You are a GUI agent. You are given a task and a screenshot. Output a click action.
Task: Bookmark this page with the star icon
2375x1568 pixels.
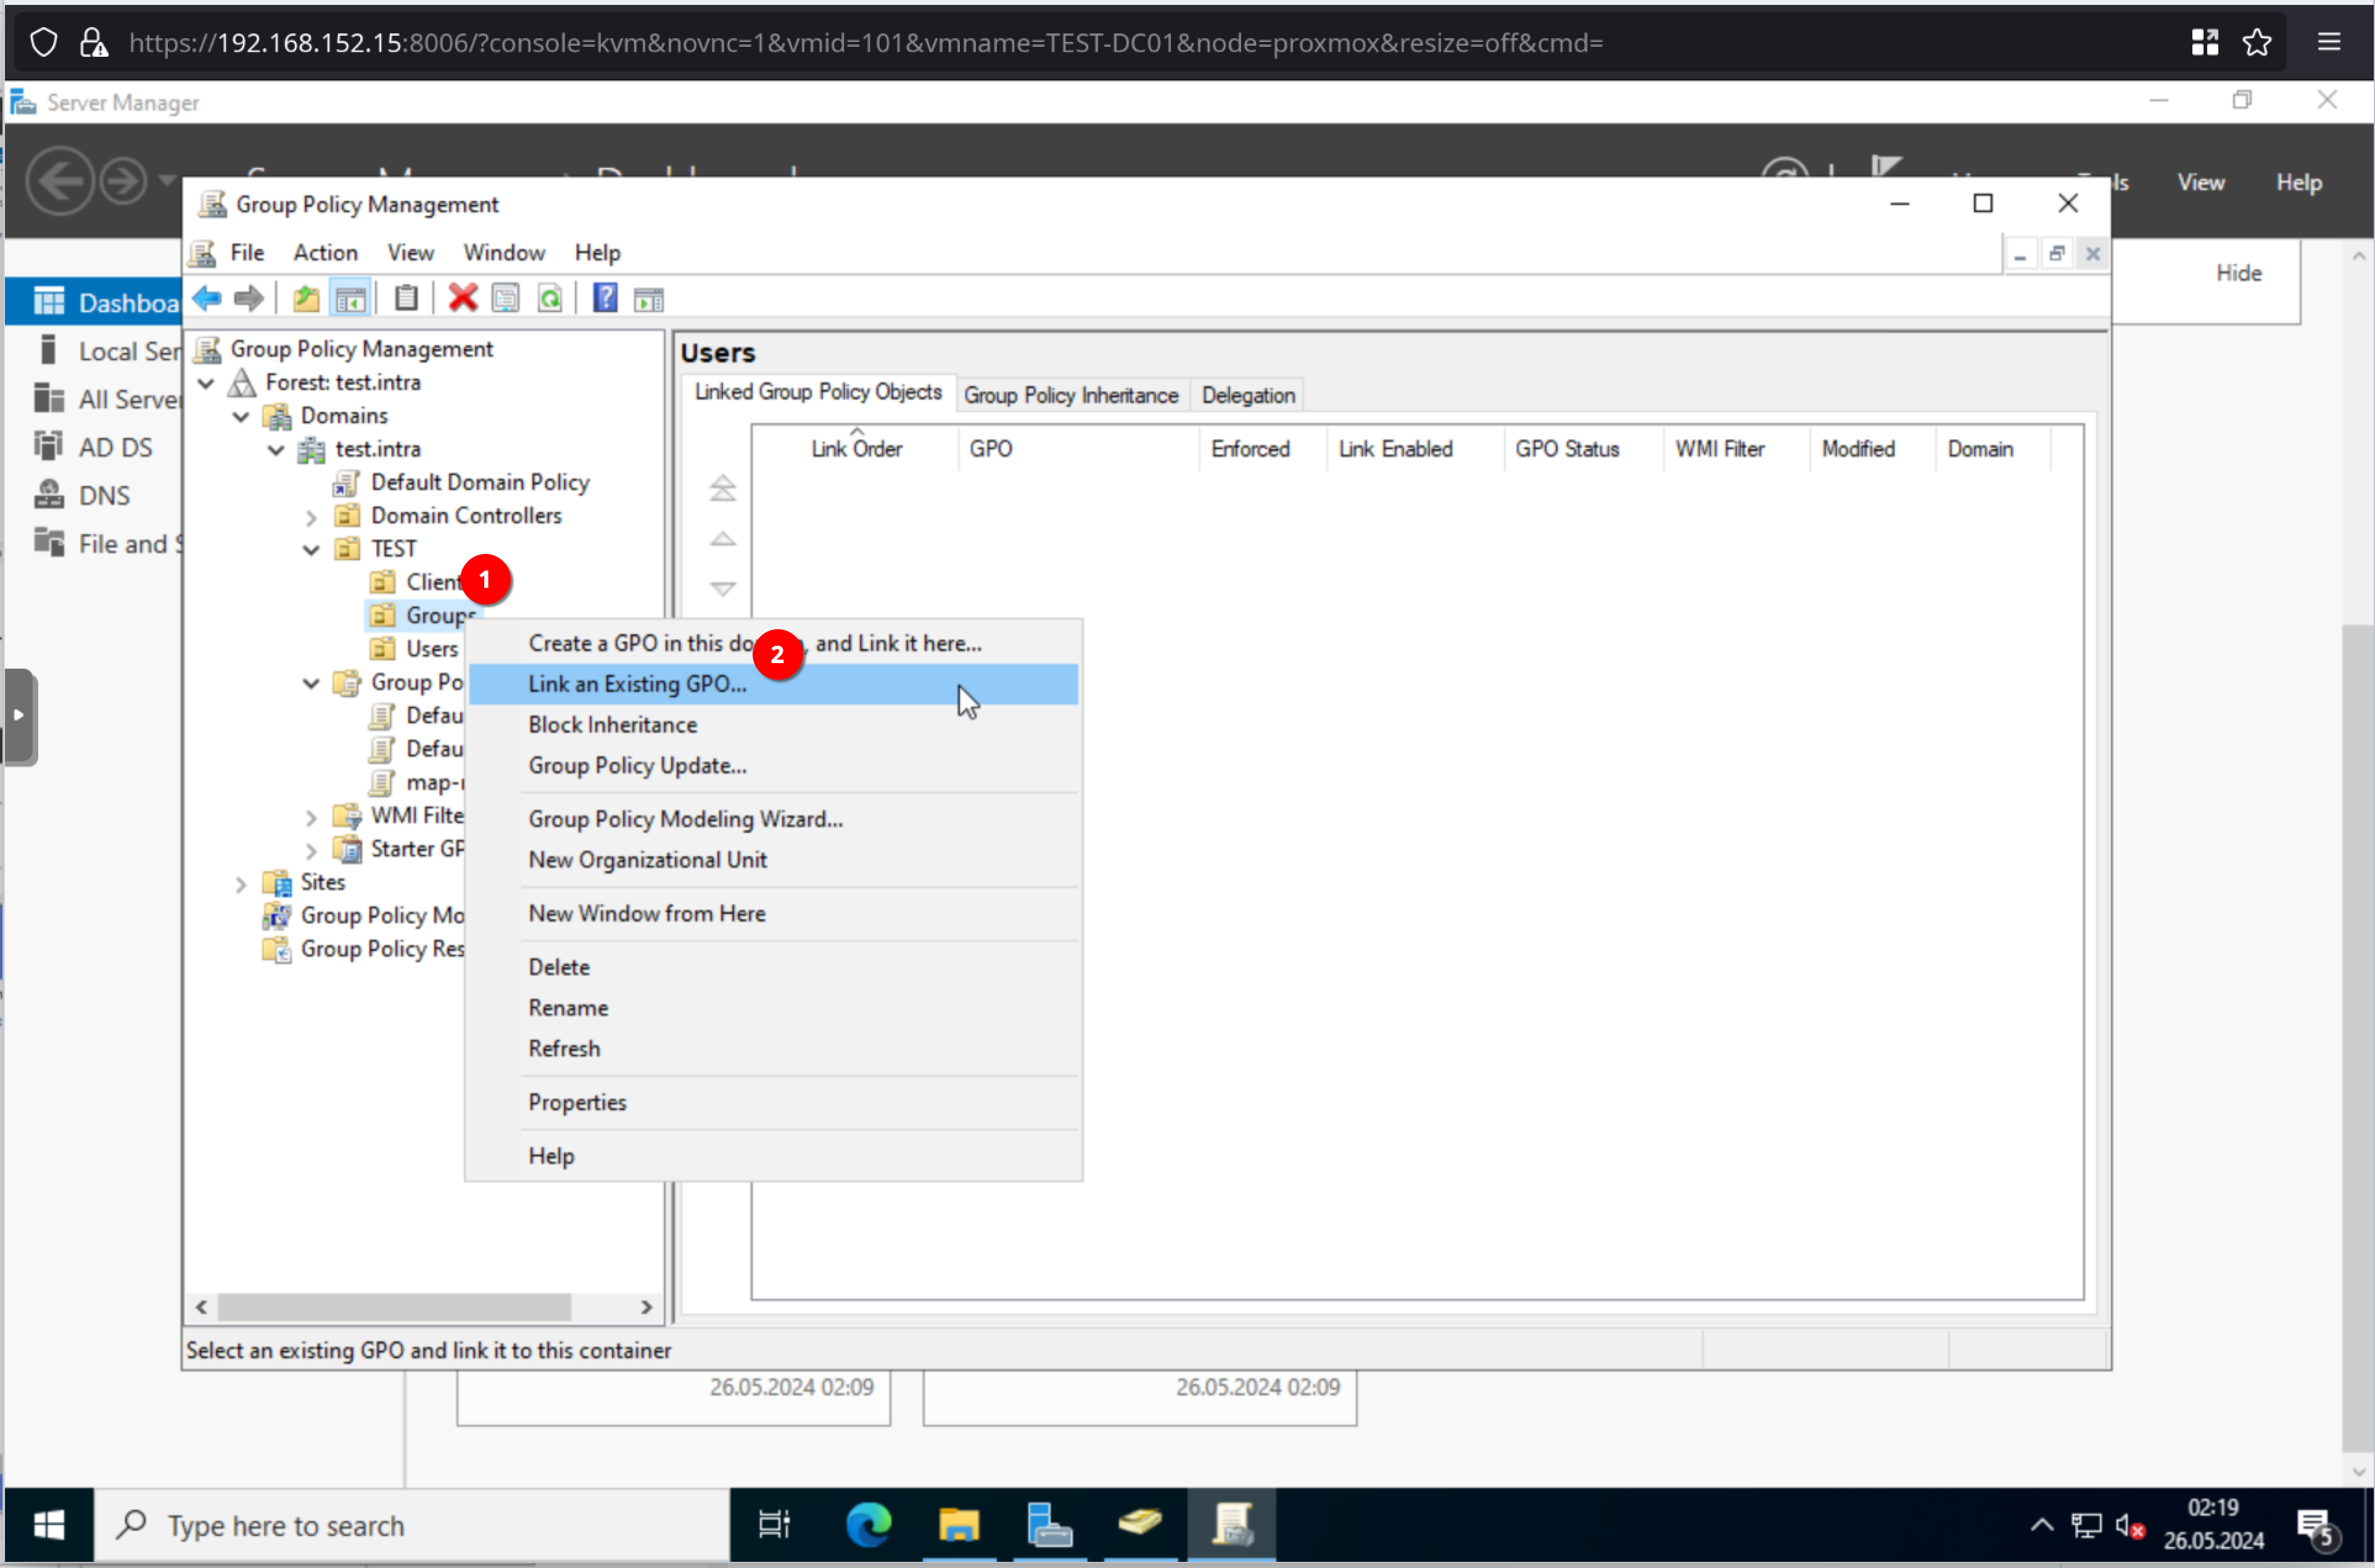pos(2257,42)
